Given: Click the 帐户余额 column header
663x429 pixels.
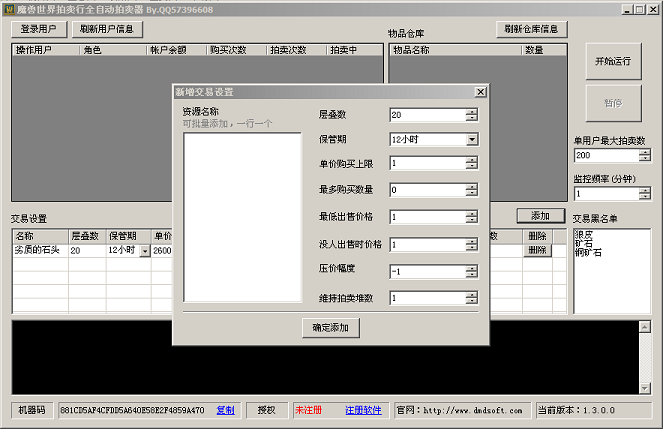Looking at the screenshot, I should pos(176,50).
